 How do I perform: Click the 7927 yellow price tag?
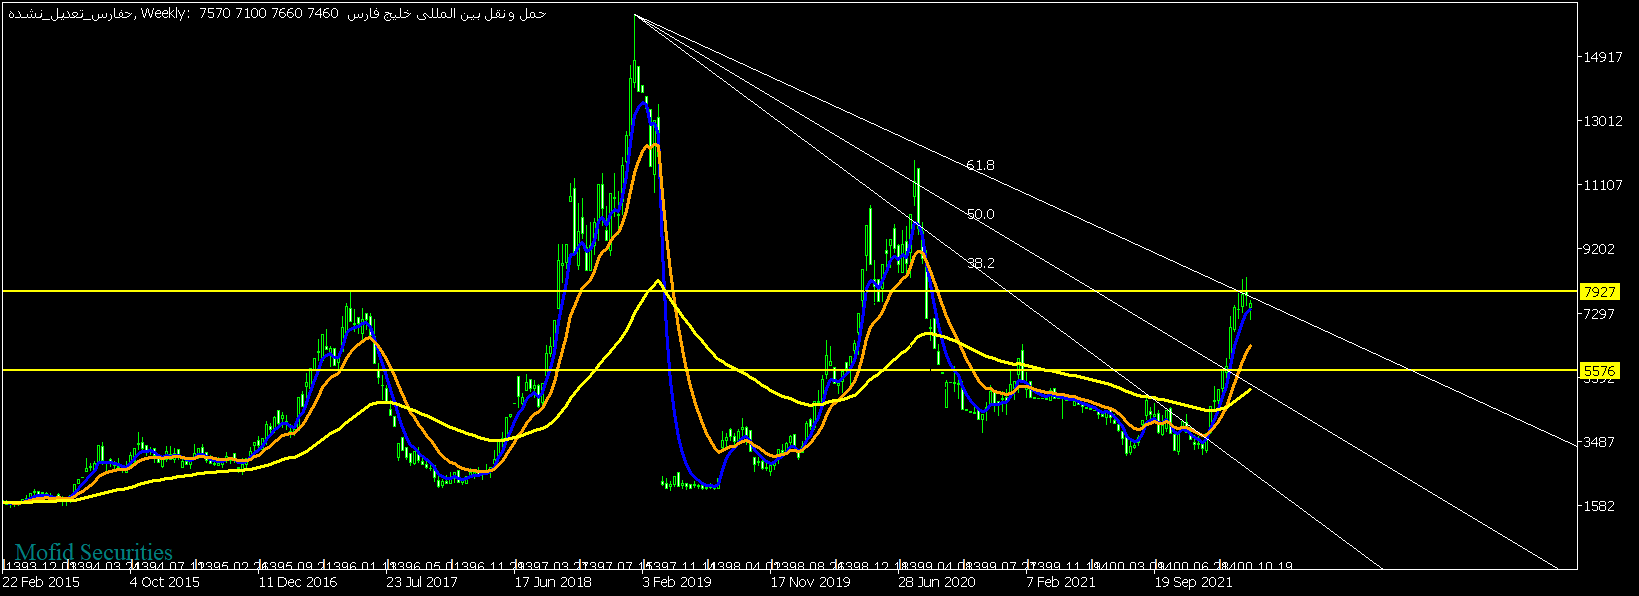(1599, 292)
